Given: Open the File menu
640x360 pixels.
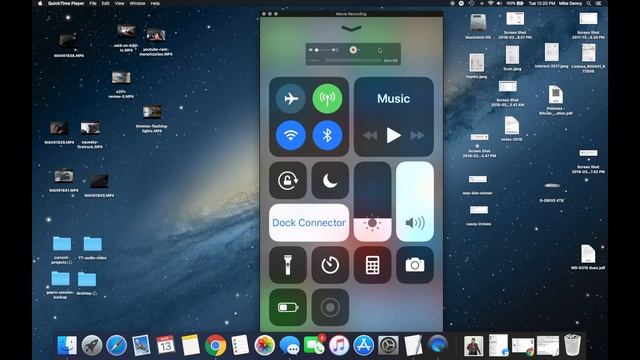Looking at the screenshot, I should 93,3.
